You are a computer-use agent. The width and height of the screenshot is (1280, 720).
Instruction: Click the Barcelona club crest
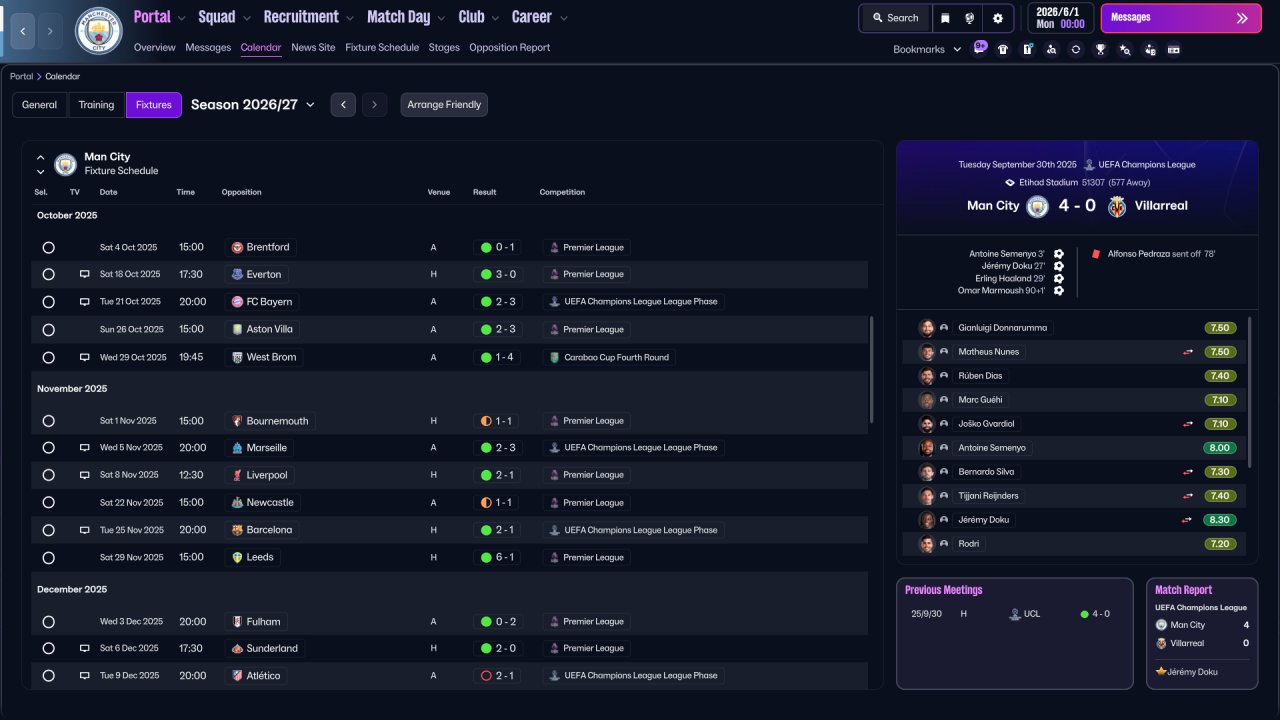pos(237,530)
